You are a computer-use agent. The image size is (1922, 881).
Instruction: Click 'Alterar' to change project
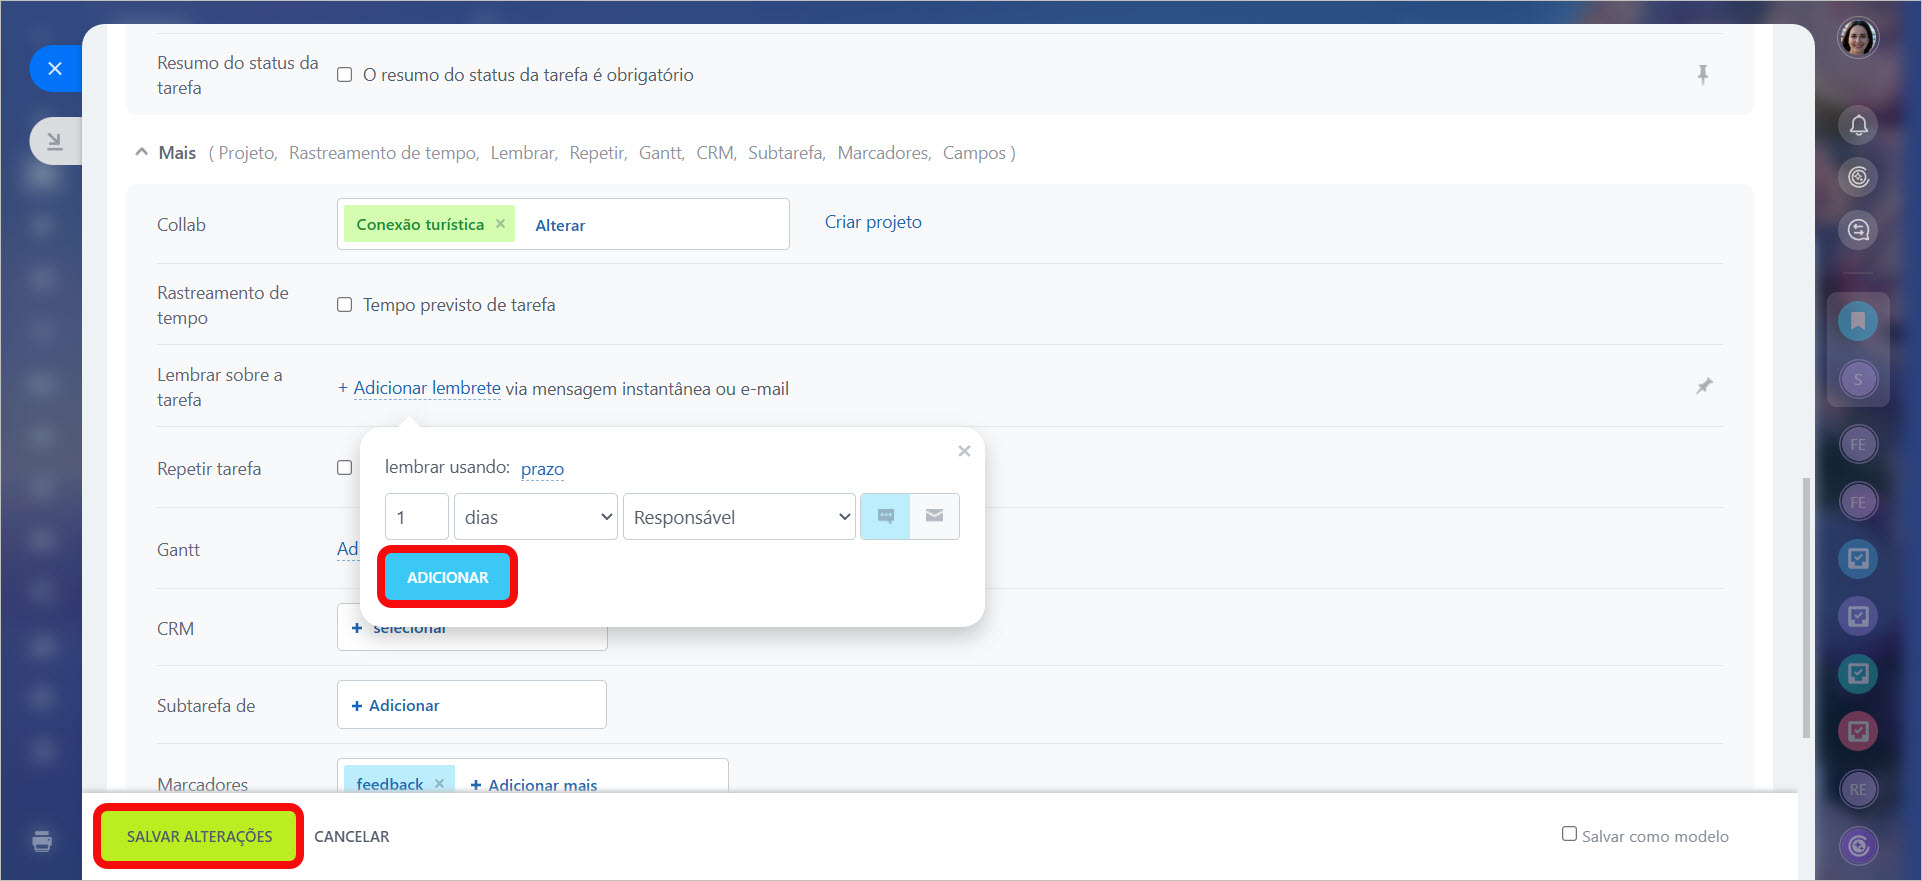[560, 225]
